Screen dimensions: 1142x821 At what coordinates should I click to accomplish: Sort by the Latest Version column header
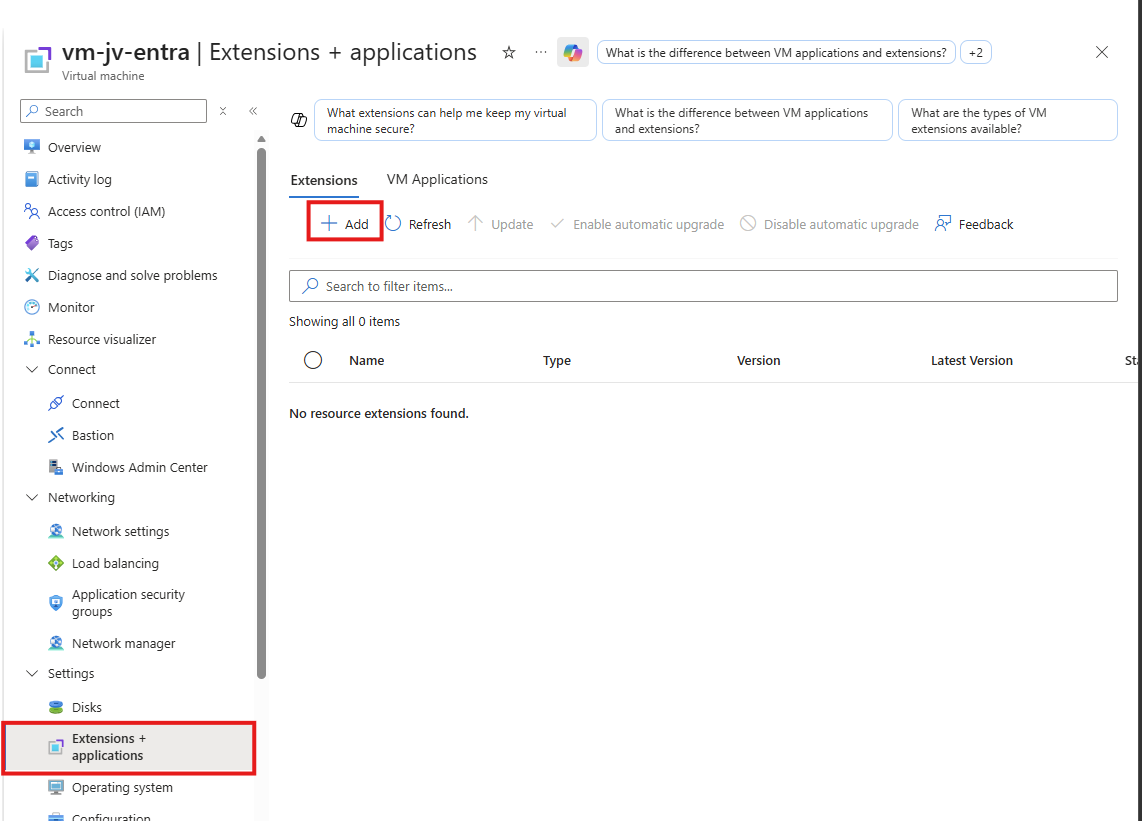pos(972,361)
